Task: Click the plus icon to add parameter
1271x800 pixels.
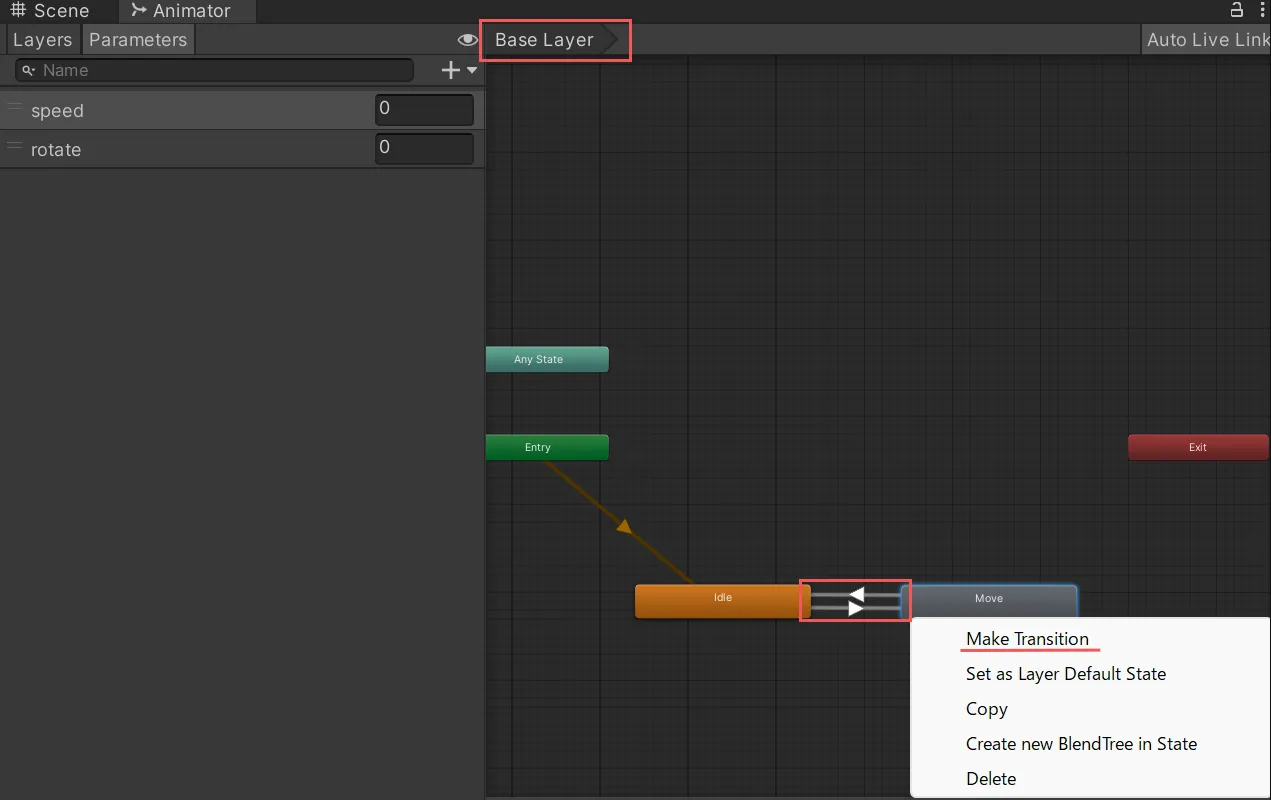Action: (x=451, y=70)
